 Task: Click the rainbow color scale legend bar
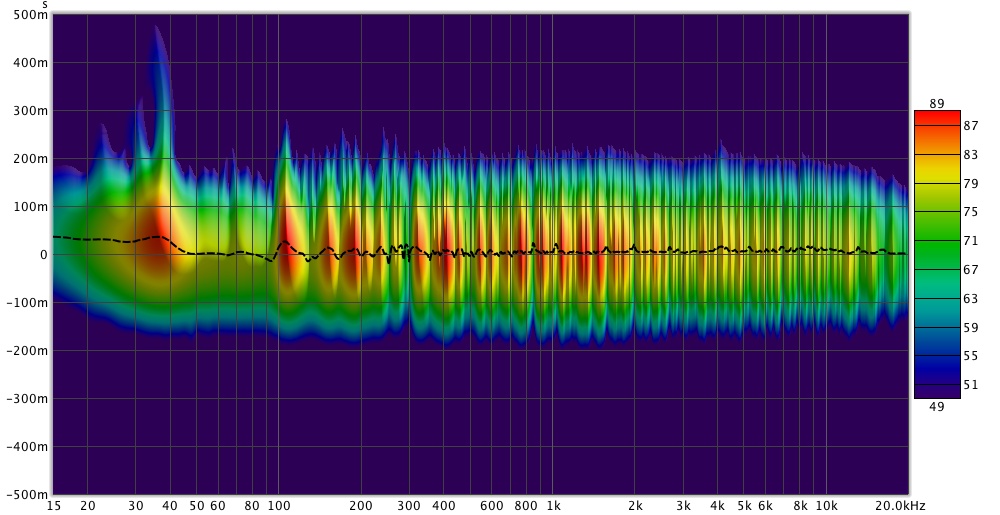point(937,255)
